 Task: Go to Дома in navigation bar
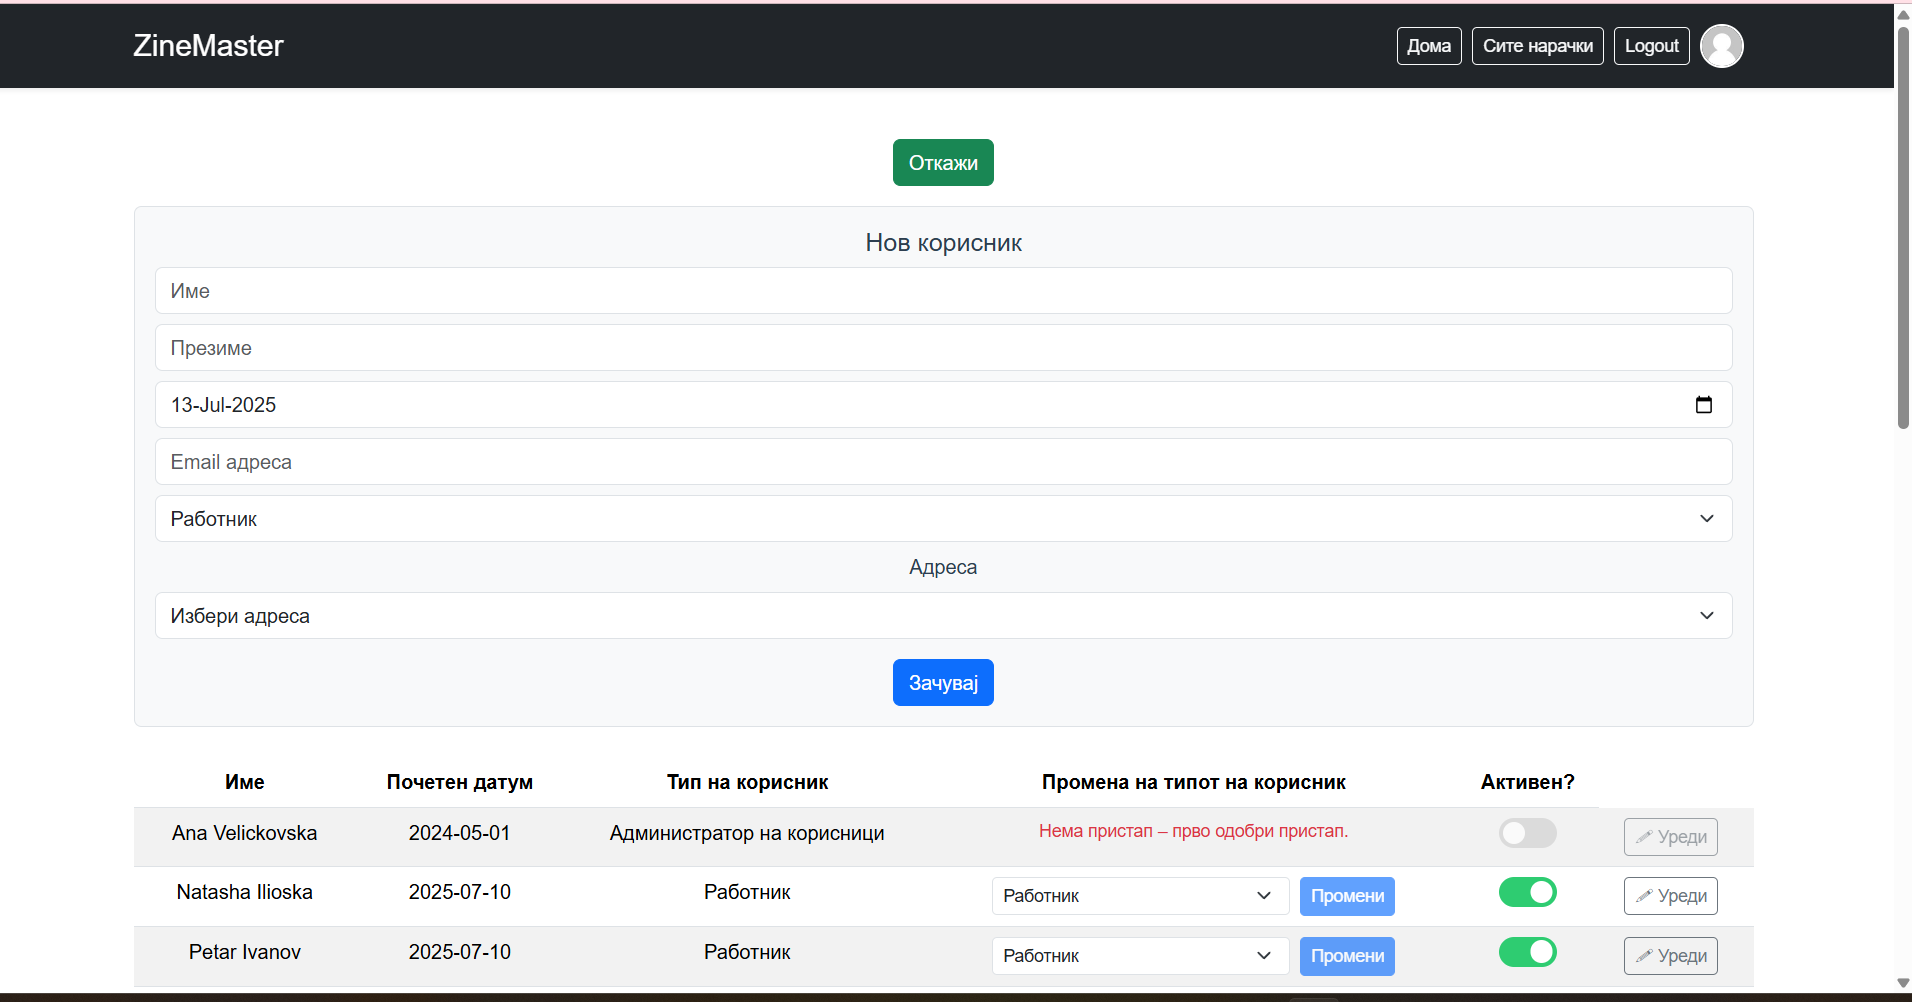tap(1428, 46)
